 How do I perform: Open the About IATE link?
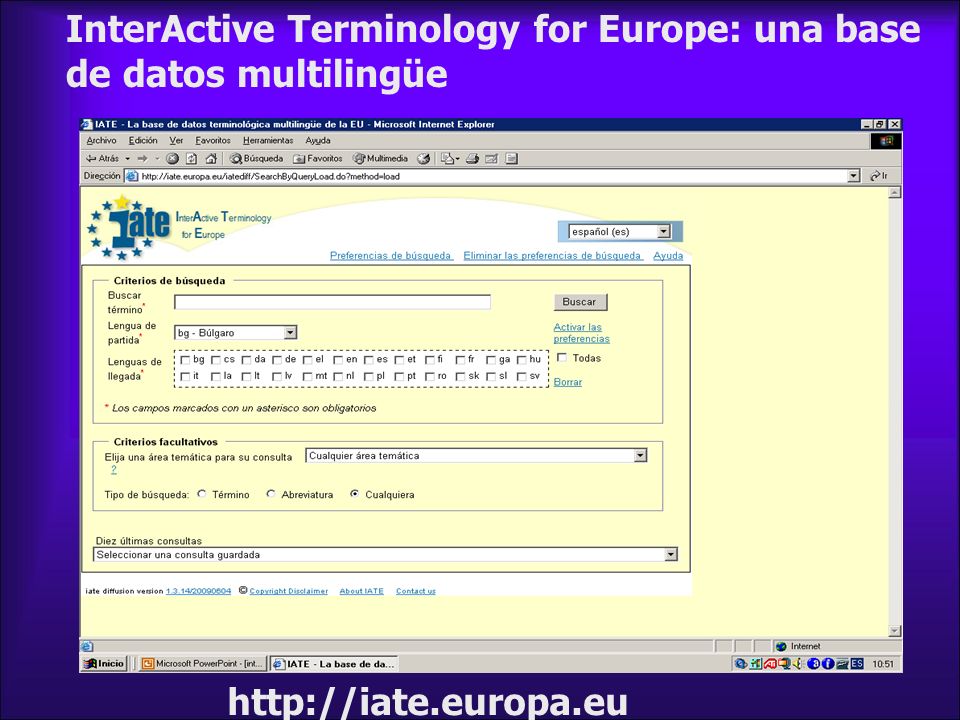tap(361, 591)
